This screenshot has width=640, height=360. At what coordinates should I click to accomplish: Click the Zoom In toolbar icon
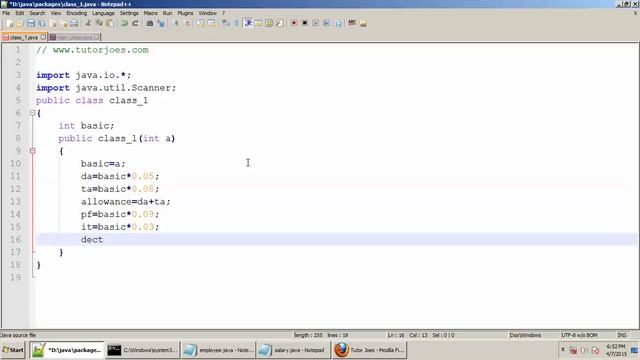click(177, 23)
